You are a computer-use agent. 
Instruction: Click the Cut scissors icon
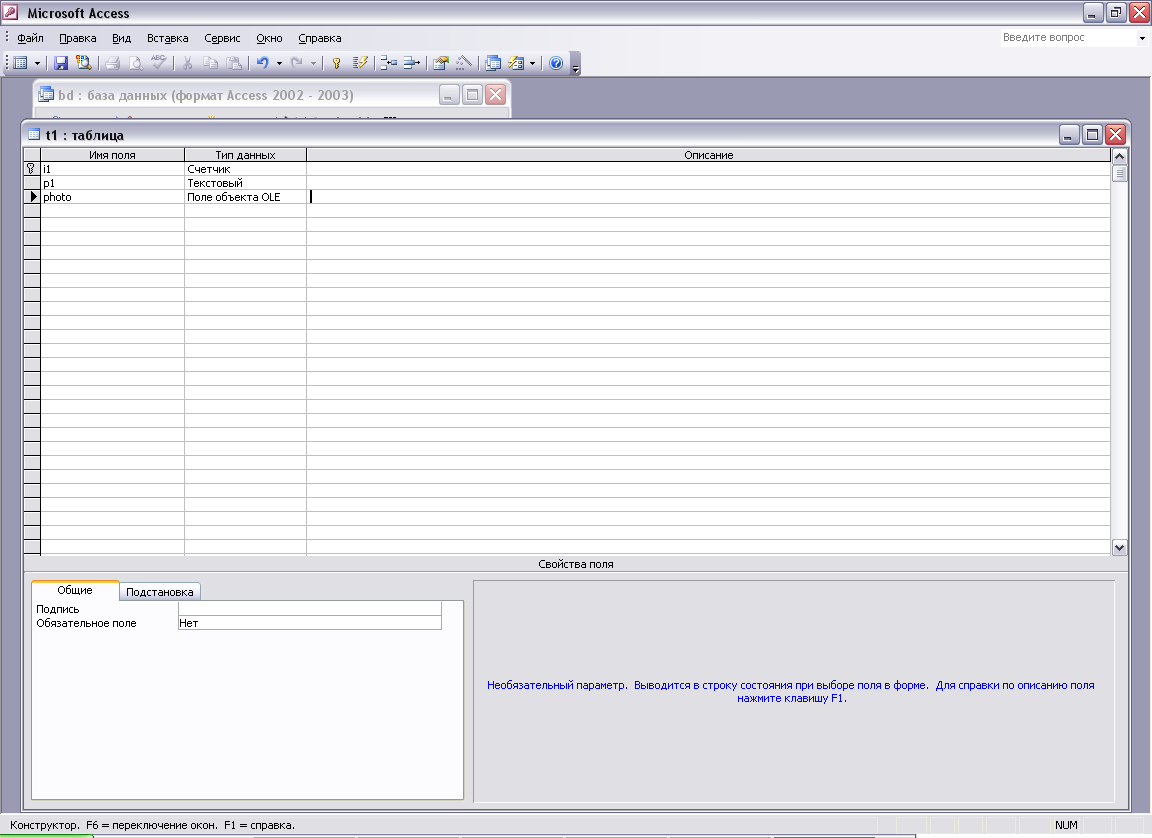[187, 63]
